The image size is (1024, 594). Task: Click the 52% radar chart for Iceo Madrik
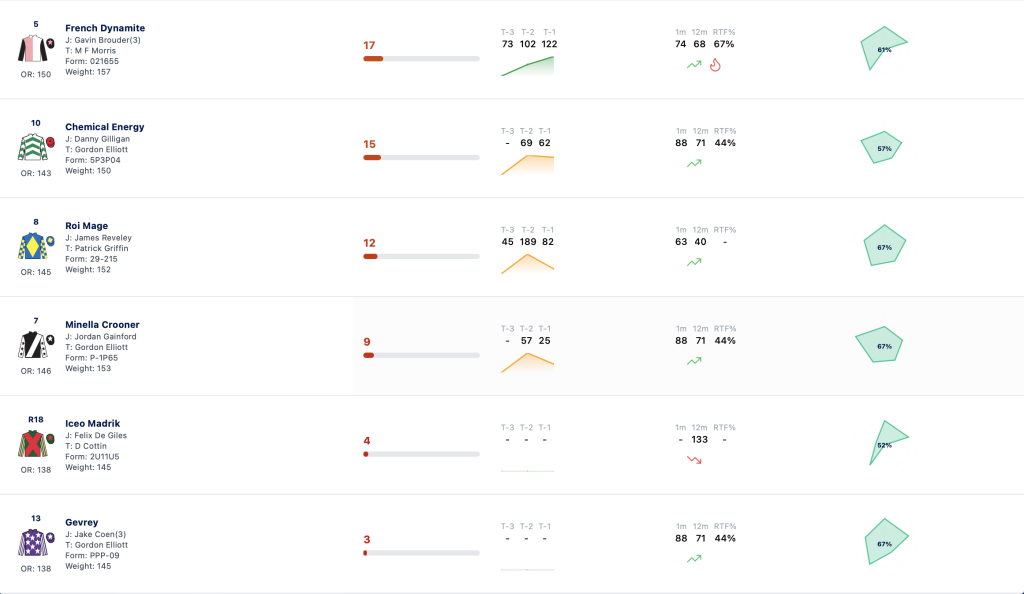coord(888,443)
